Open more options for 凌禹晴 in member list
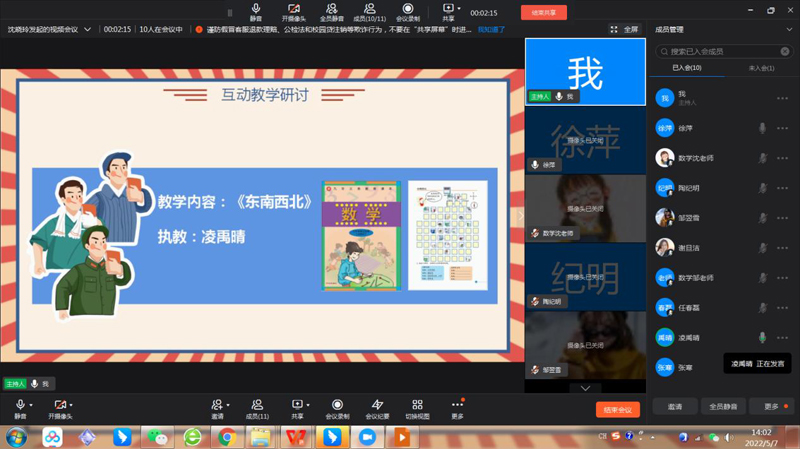Image resolution: width=800 pixels, height=449 pixels. [x=782, y=337]
